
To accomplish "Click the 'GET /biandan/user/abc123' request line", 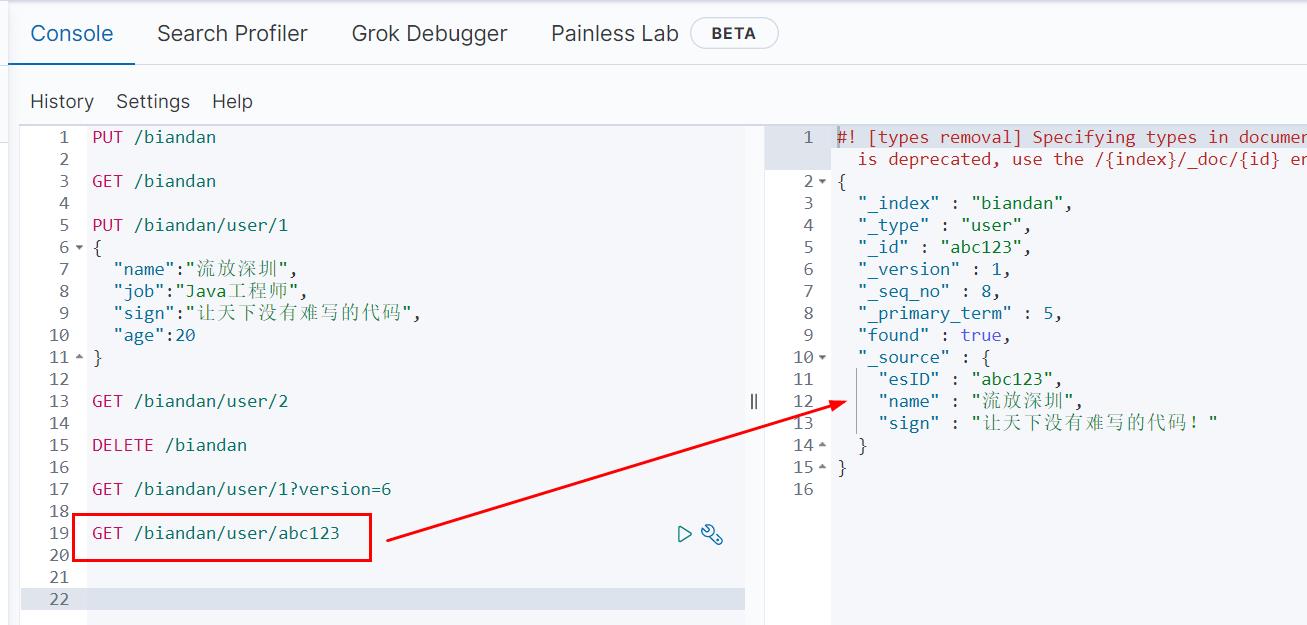I will pyautogui.click(x=216, y=533).
